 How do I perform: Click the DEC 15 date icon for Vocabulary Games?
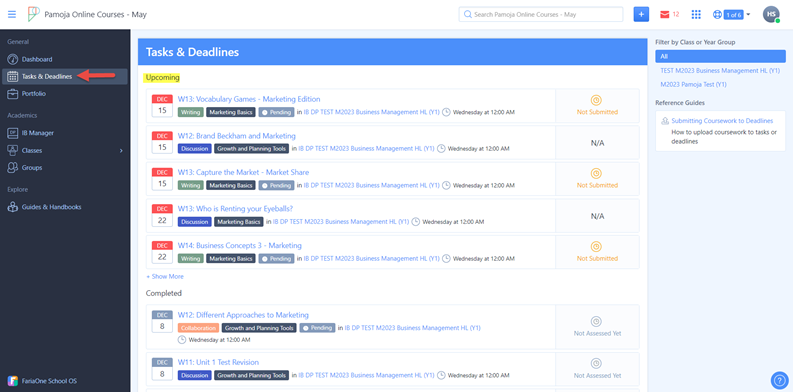(162, 106)
